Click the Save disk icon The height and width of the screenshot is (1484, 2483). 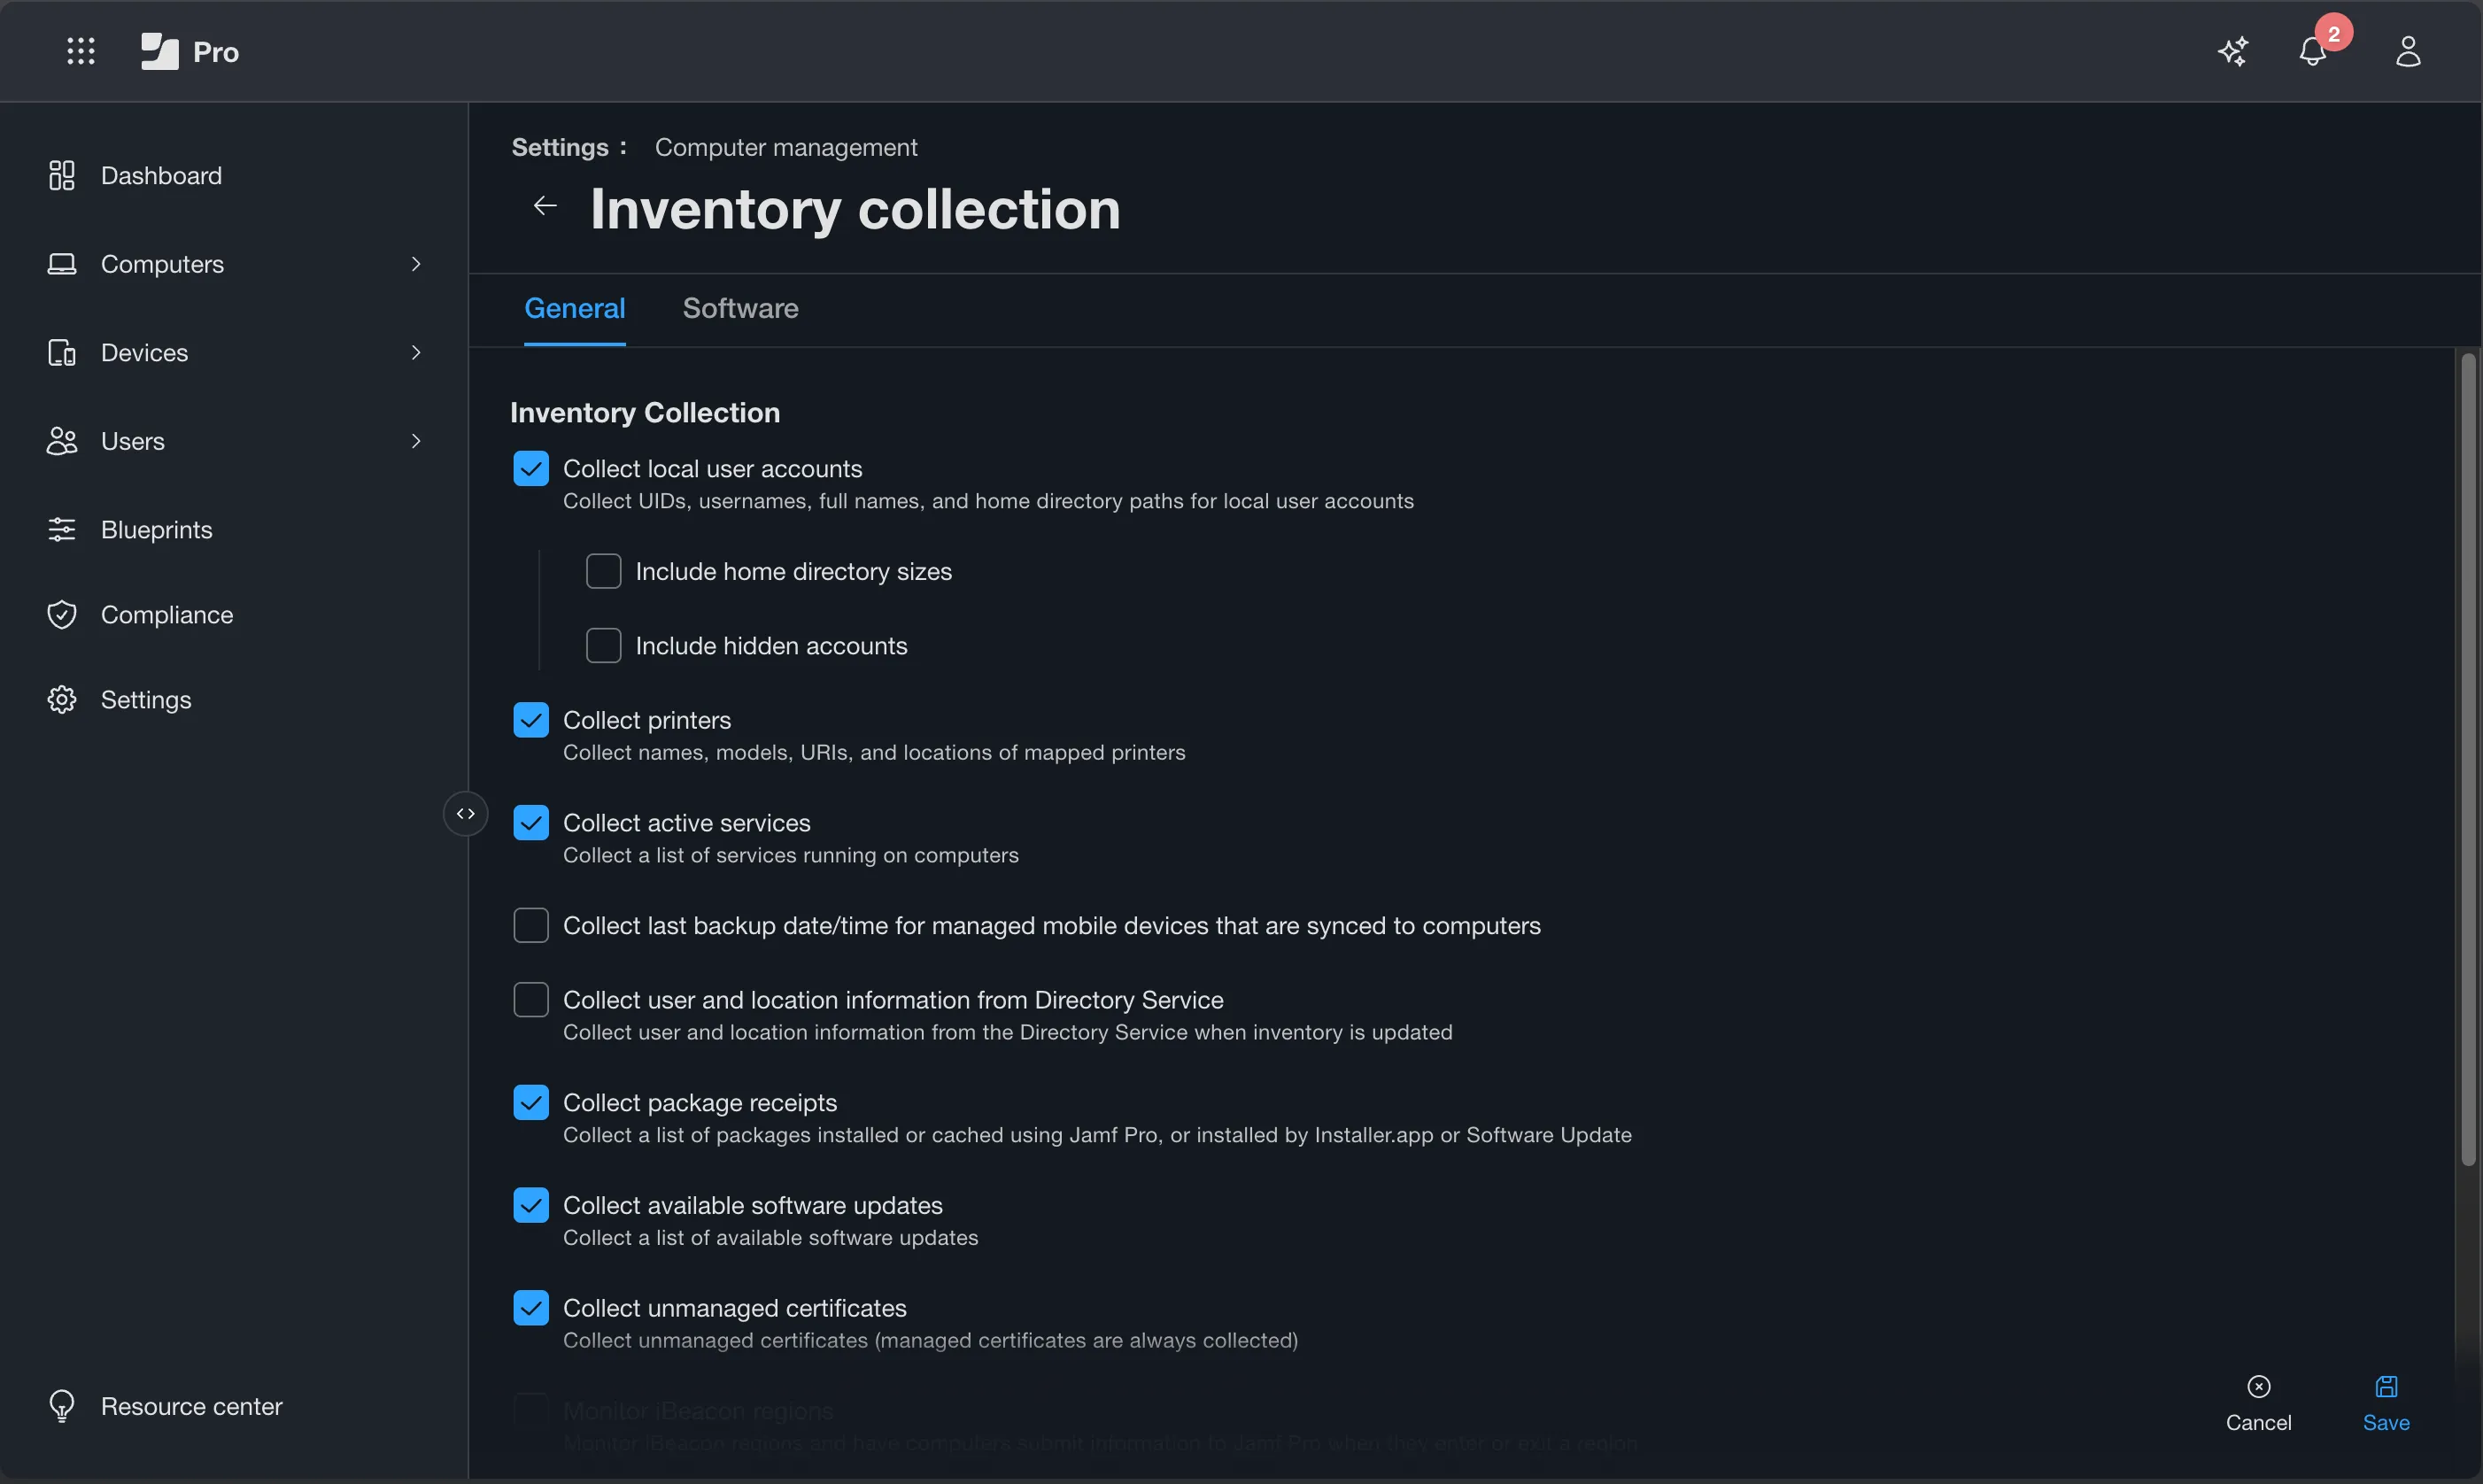click(2386, 1386)
